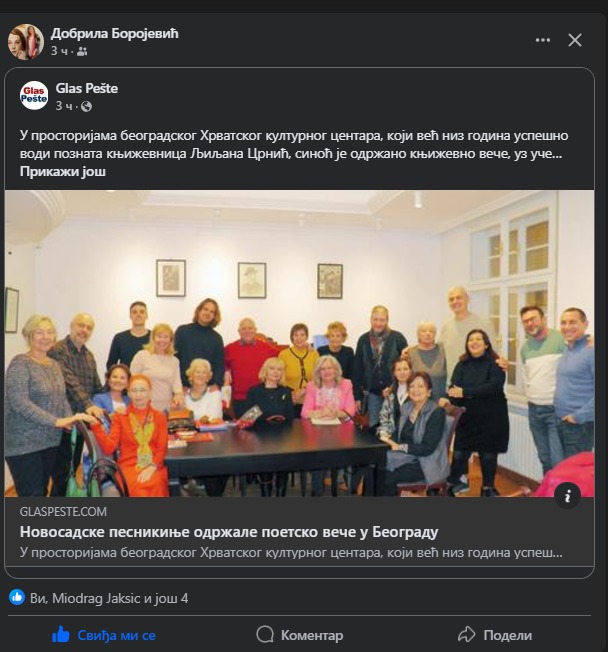Click the GLASPESTE.COM source domain
This screenshot has height=652, width=608.
point(63,512)
